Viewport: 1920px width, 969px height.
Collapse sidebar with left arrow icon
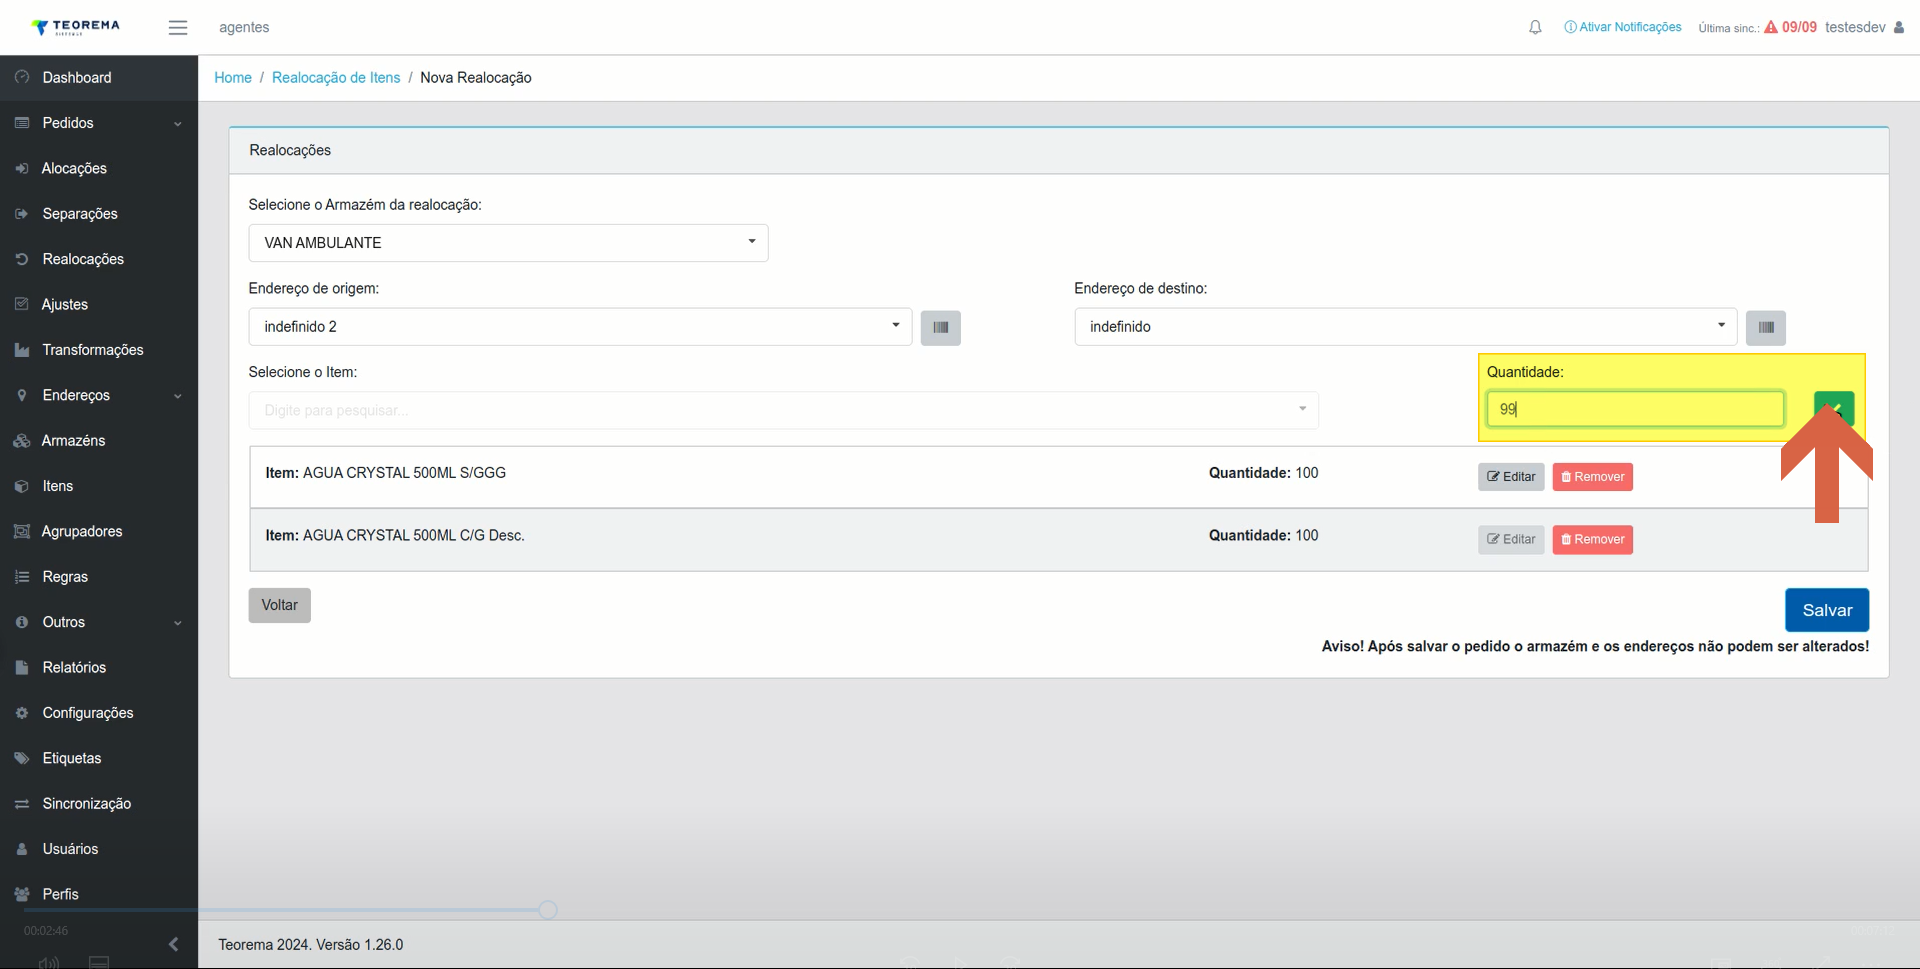click(x=173, y=944)
